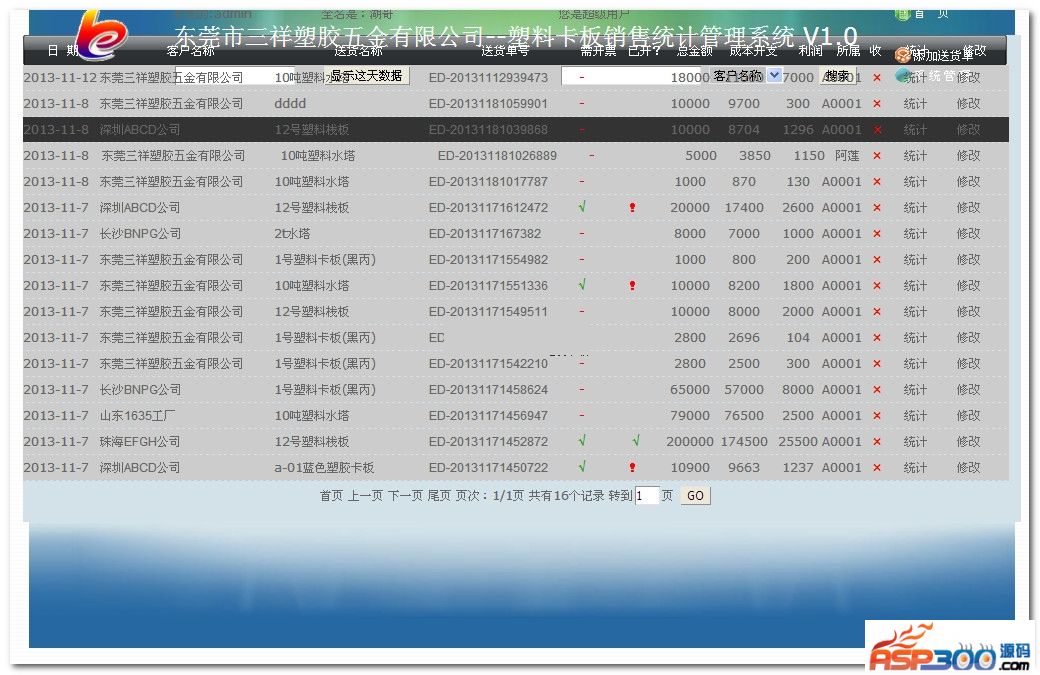The width and height of the screenshot is (1040, 675).
Task: Open 统计 for order ED-20131171554982
Action: 915,260
